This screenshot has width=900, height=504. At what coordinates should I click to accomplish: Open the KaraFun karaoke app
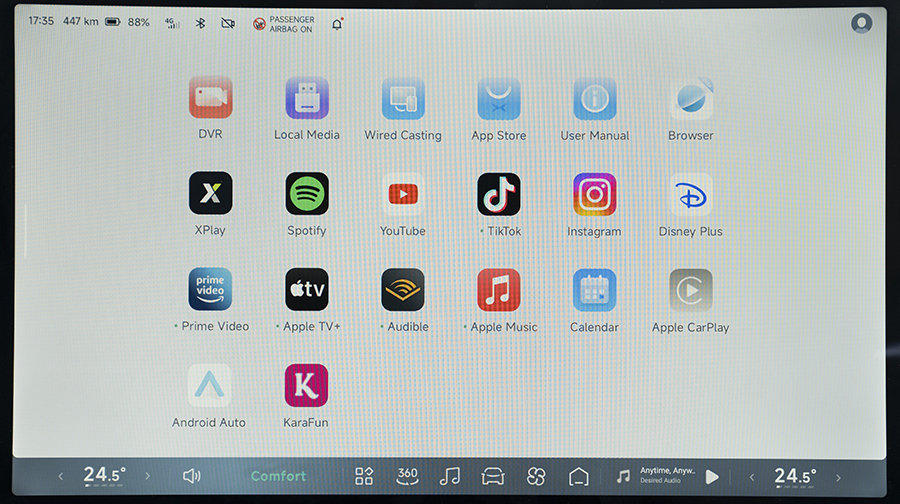[x=306, y=386]
